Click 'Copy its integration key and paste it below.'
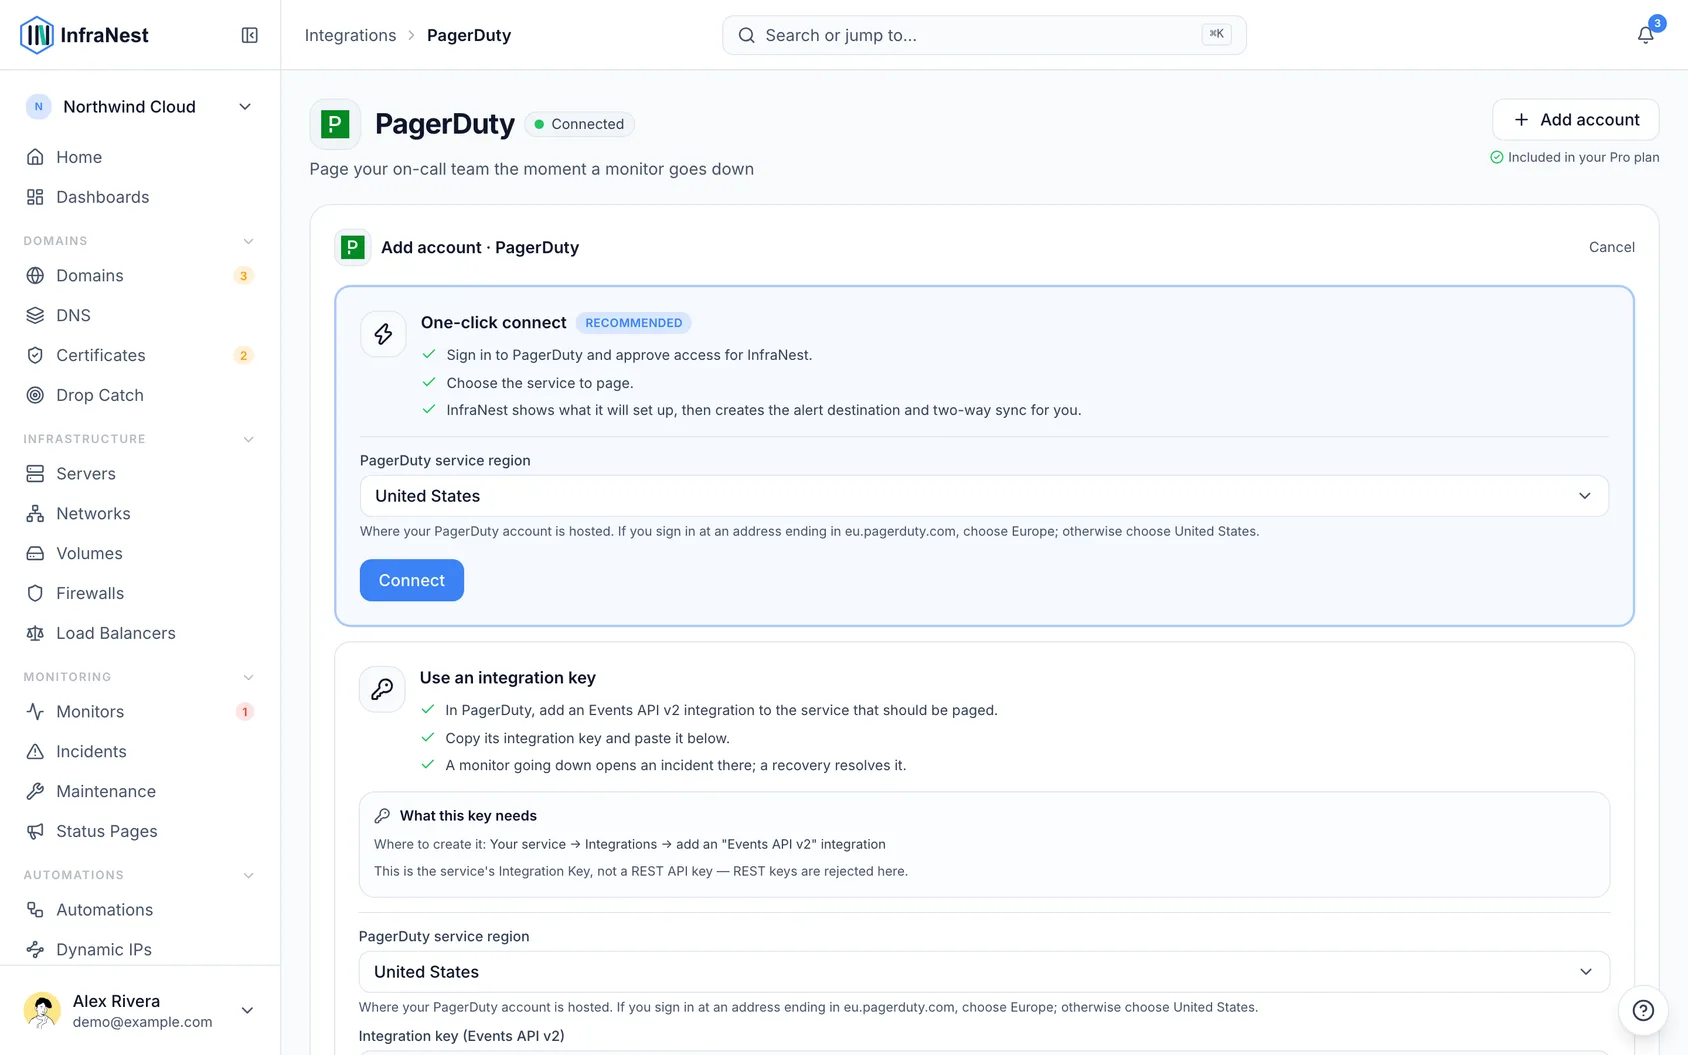Screen dimensions: 1688x1055 (x=588, y=738)
